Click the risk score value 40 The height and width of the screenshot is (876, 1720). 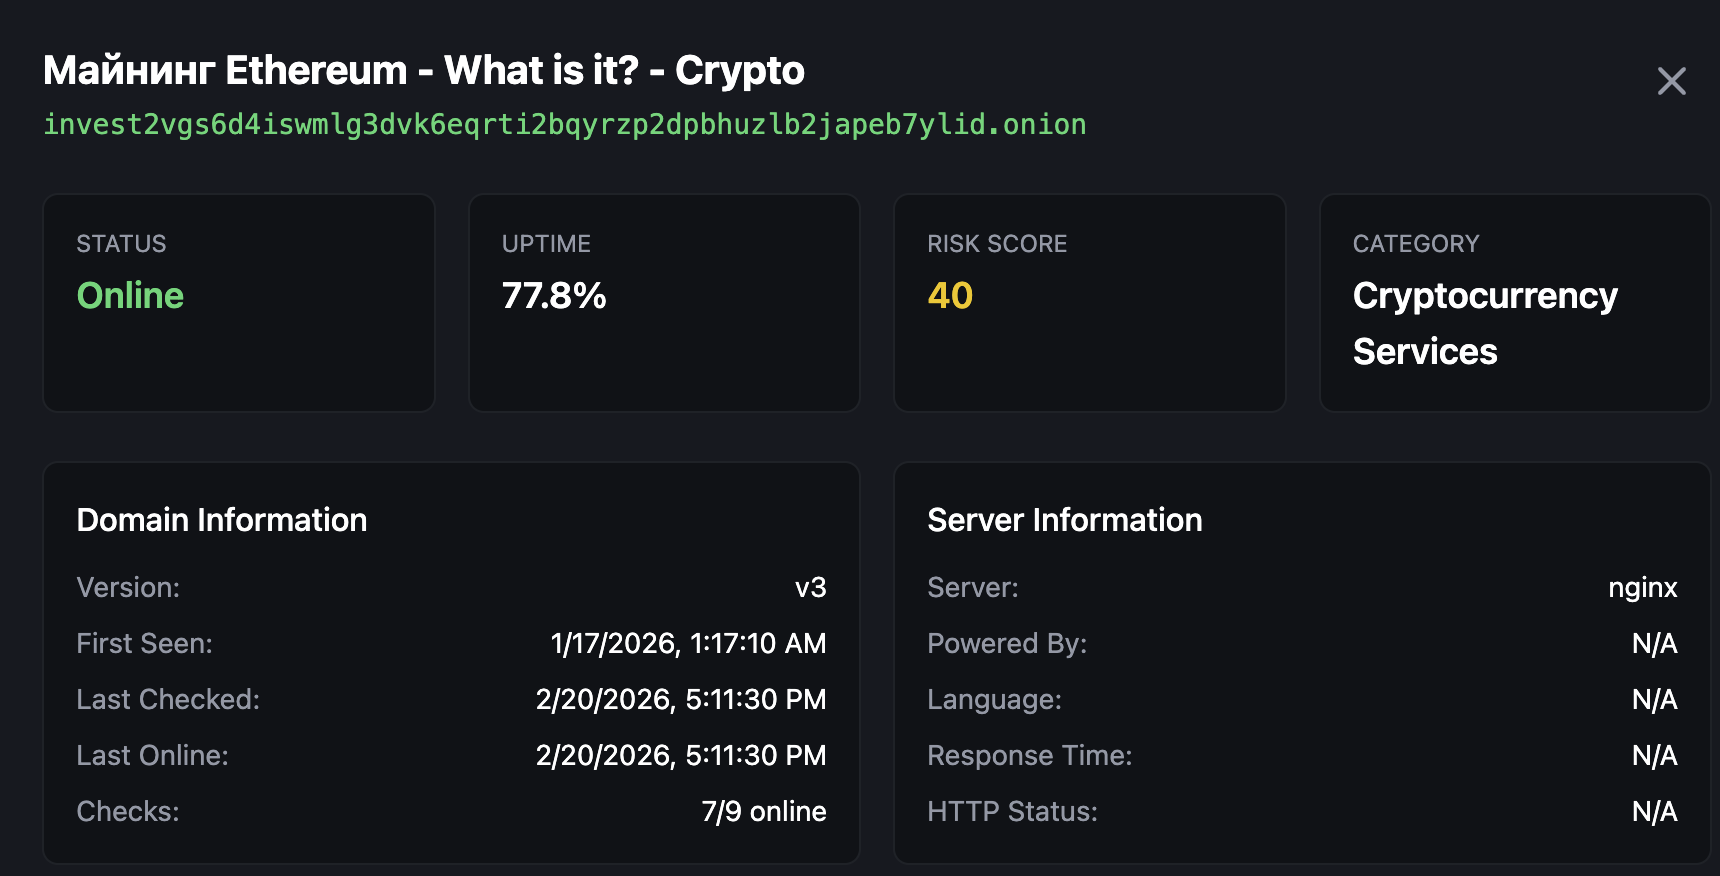pyautogui.click(x=950, y=296)
